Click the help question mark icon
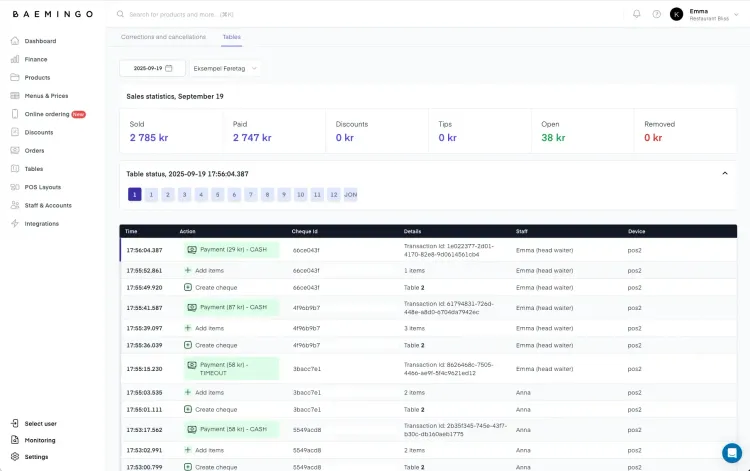 coord(657,14)
